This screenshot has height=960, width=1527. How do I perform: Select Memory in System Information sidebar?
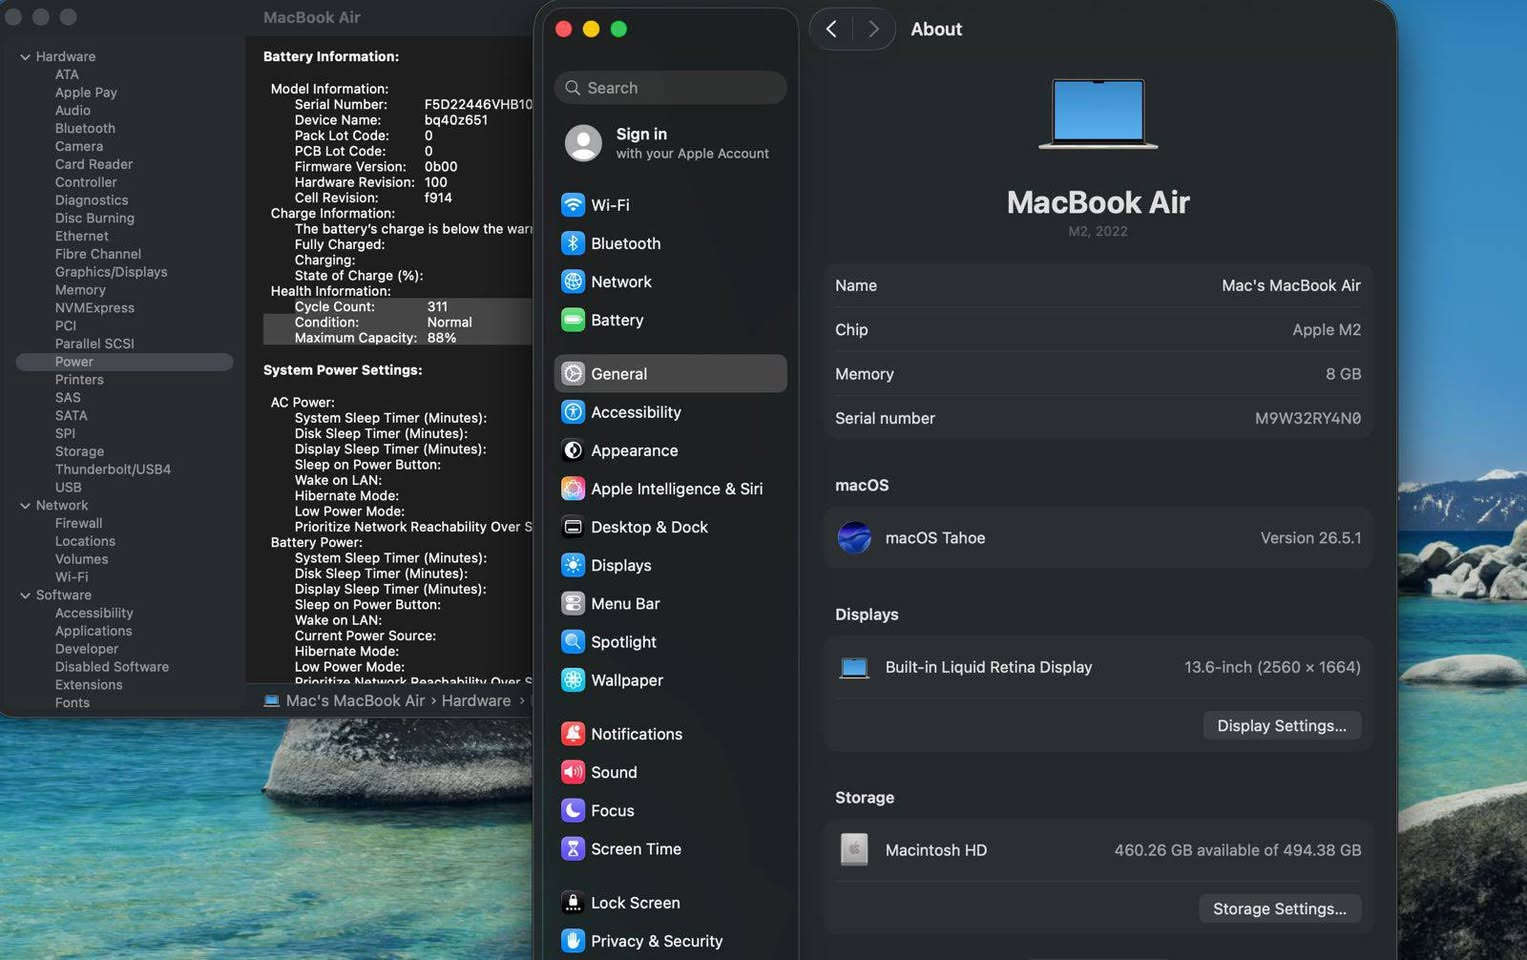80,290
